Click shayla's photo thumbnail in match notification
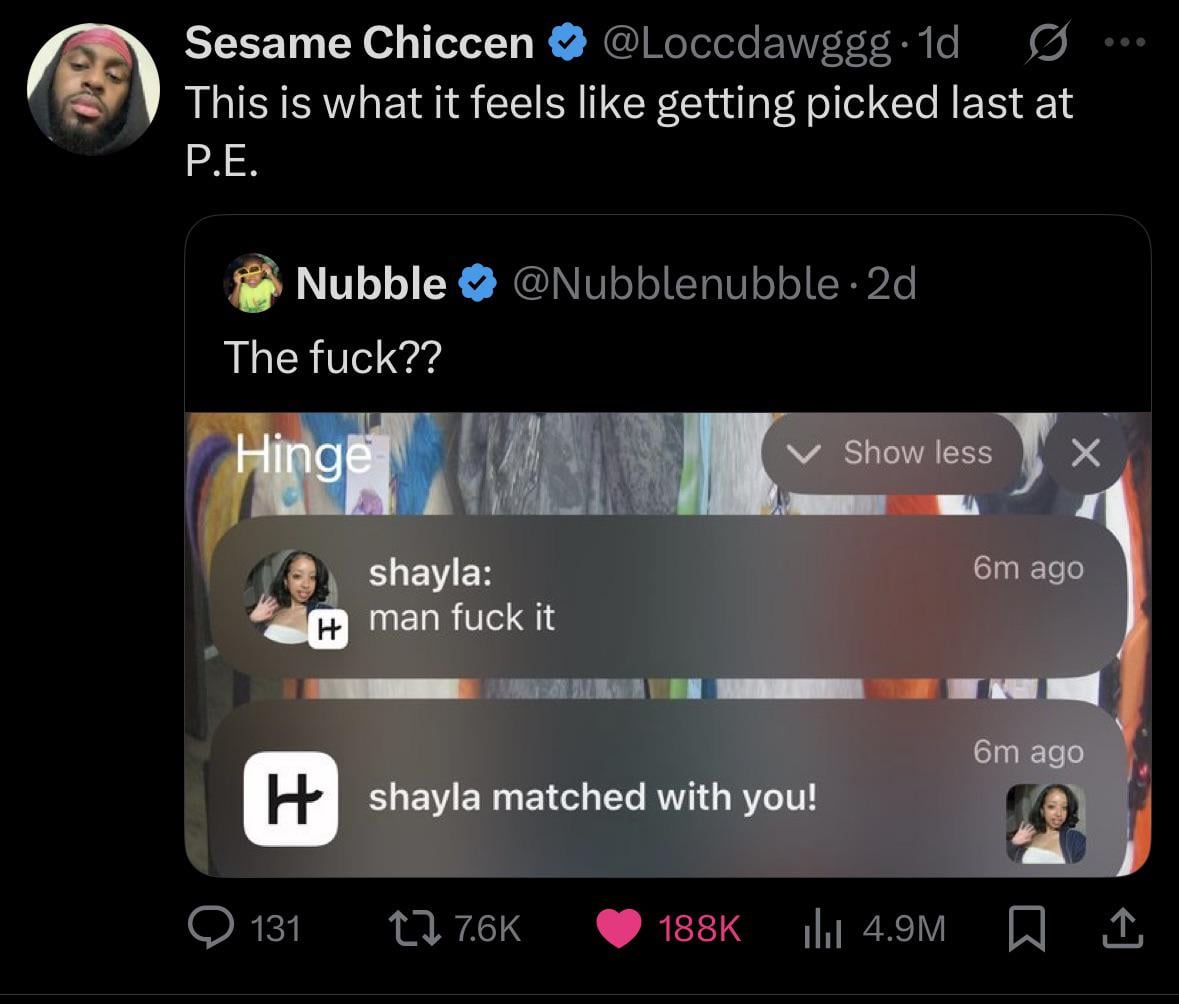Viewport: 1179px width, 1004px height. click(1045, 823)
